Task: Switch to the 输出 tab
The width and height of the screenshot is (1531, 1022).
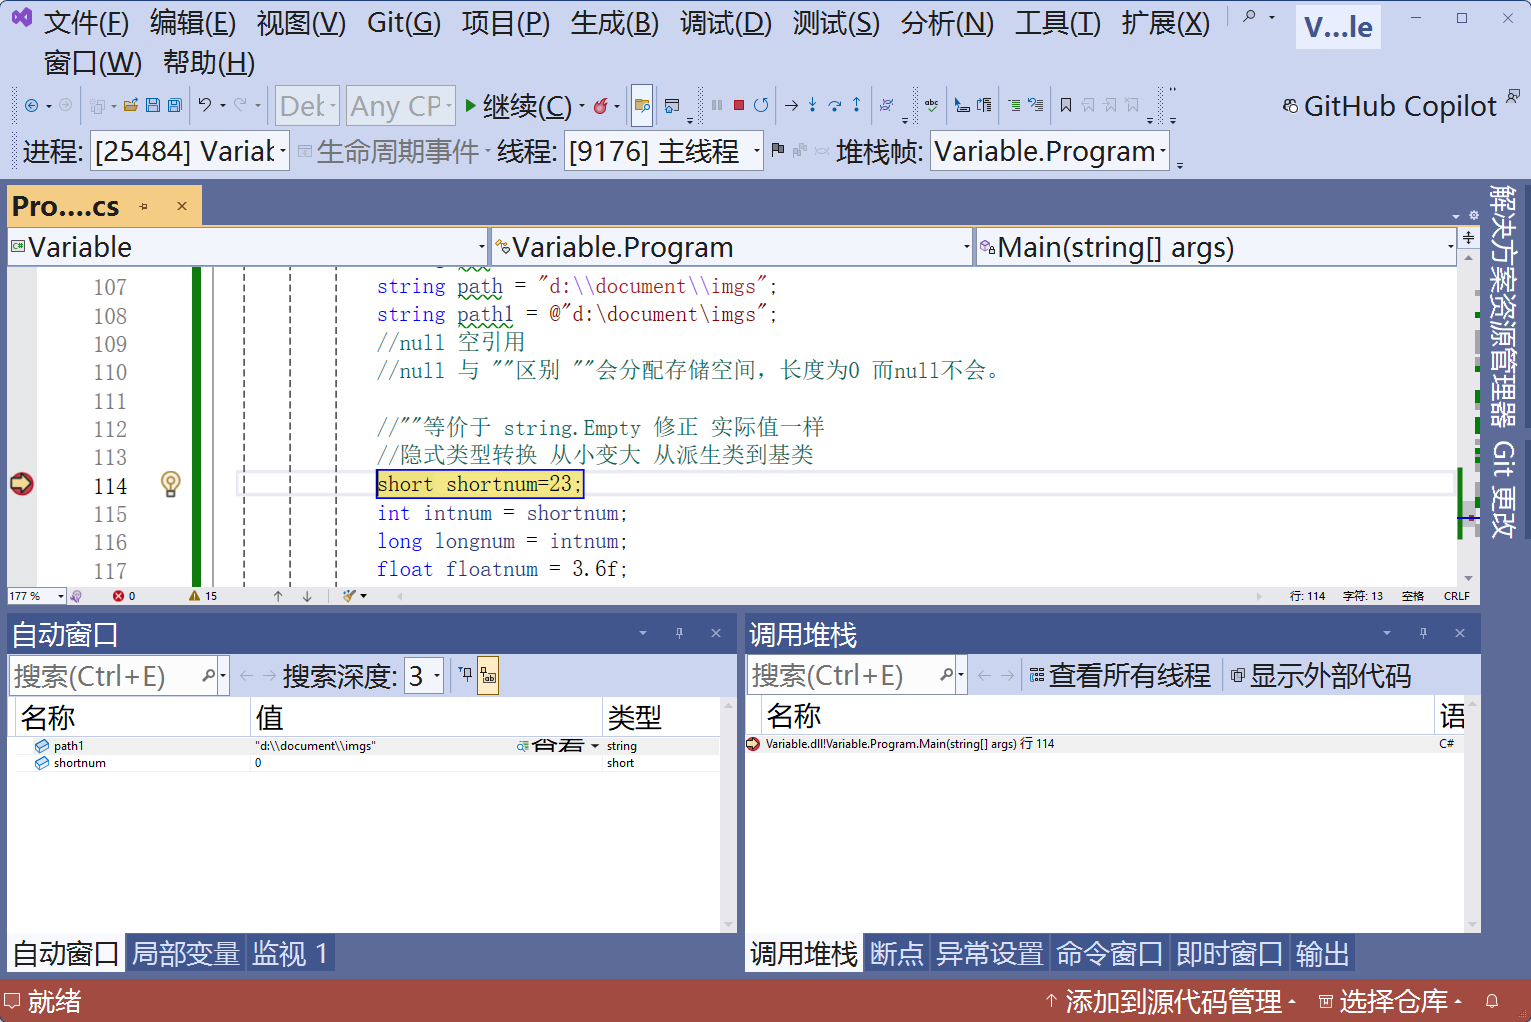Action: [1322, 953]
